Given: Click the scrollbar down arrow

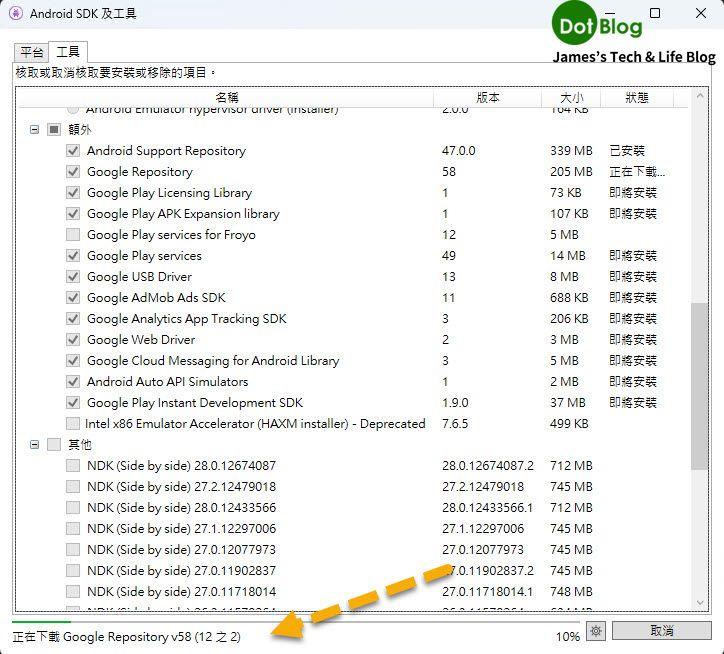Looking at the screenshot, I should click(x=700, y=603).
